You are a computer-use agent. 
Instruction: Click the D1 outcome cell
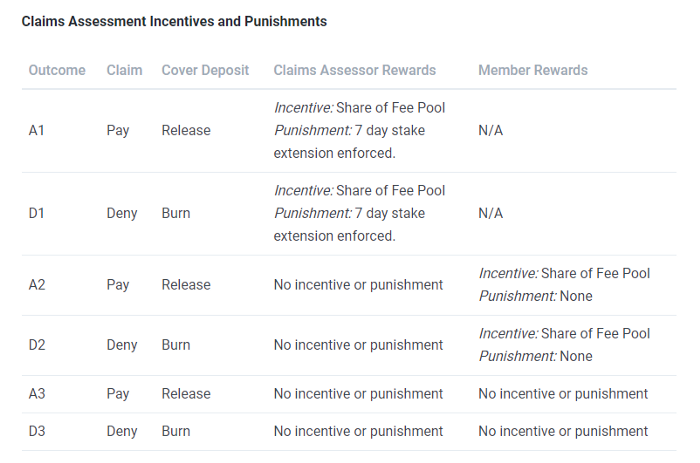coord(37,213)
